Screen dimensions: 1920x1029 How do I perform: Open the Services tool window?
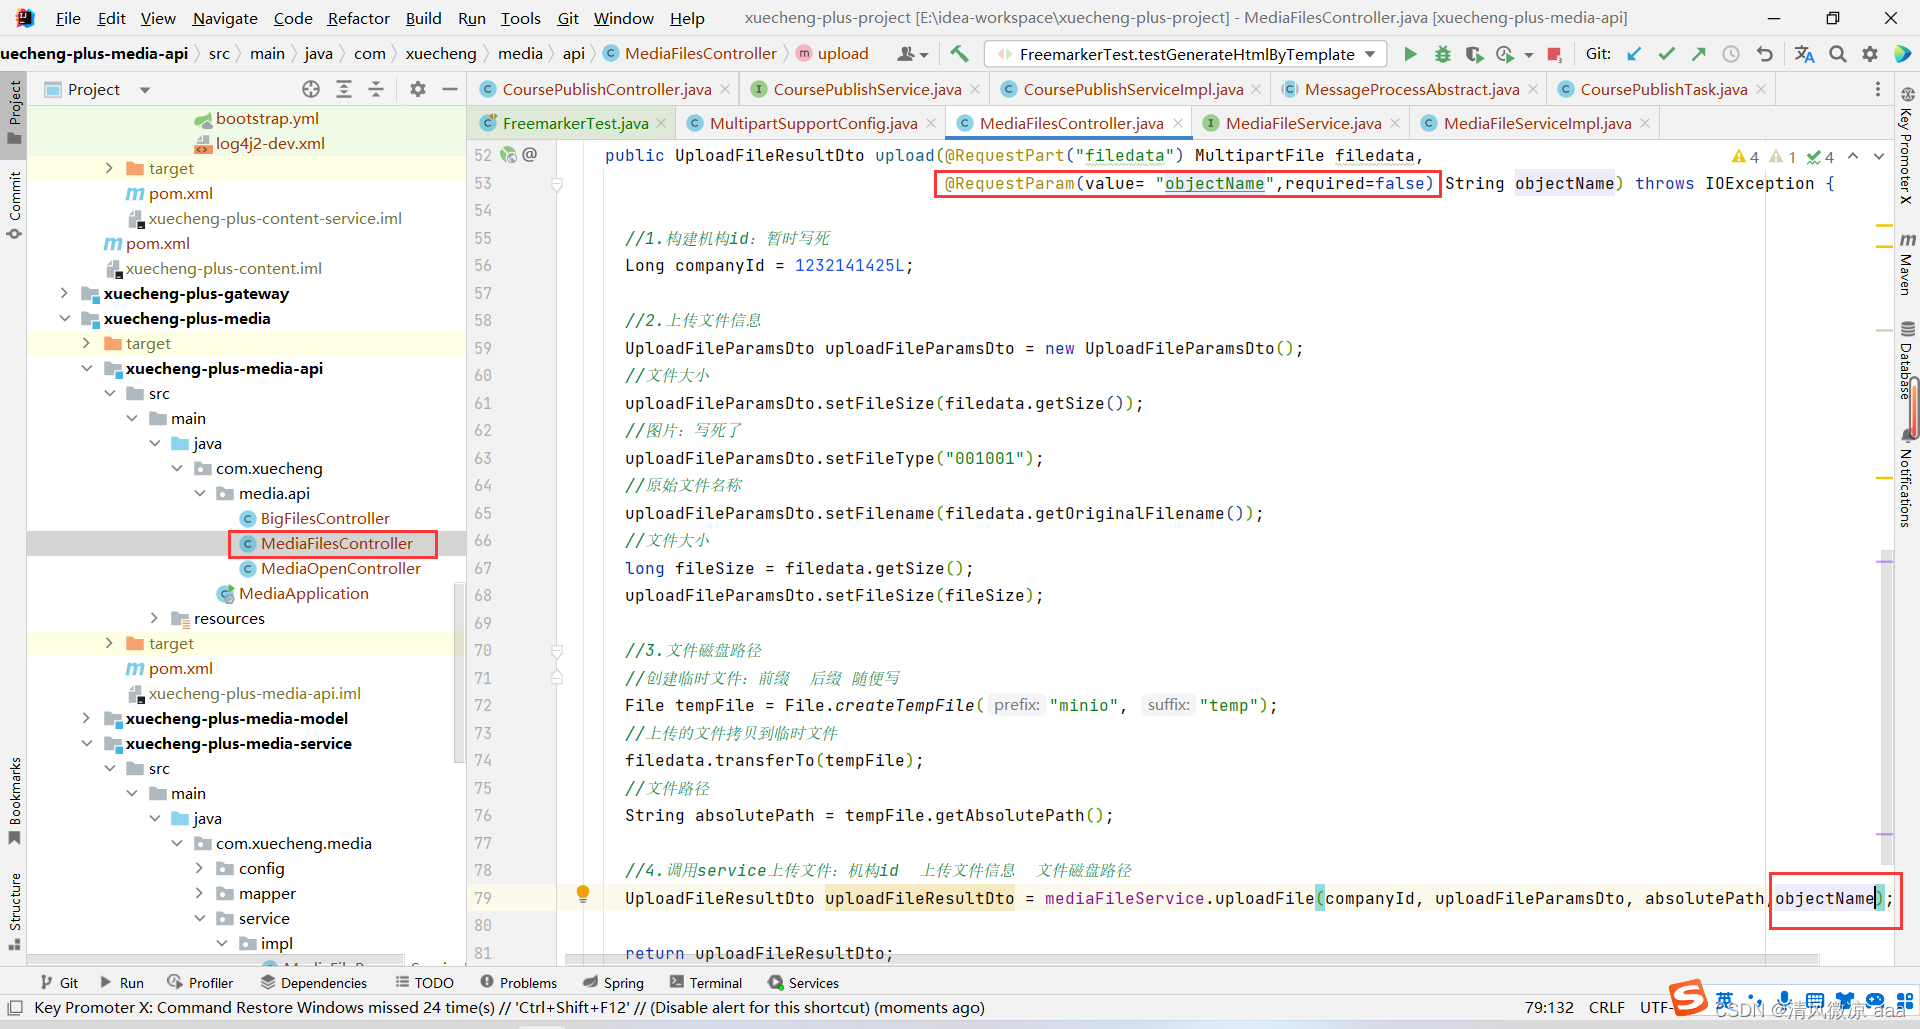(803, 983)
